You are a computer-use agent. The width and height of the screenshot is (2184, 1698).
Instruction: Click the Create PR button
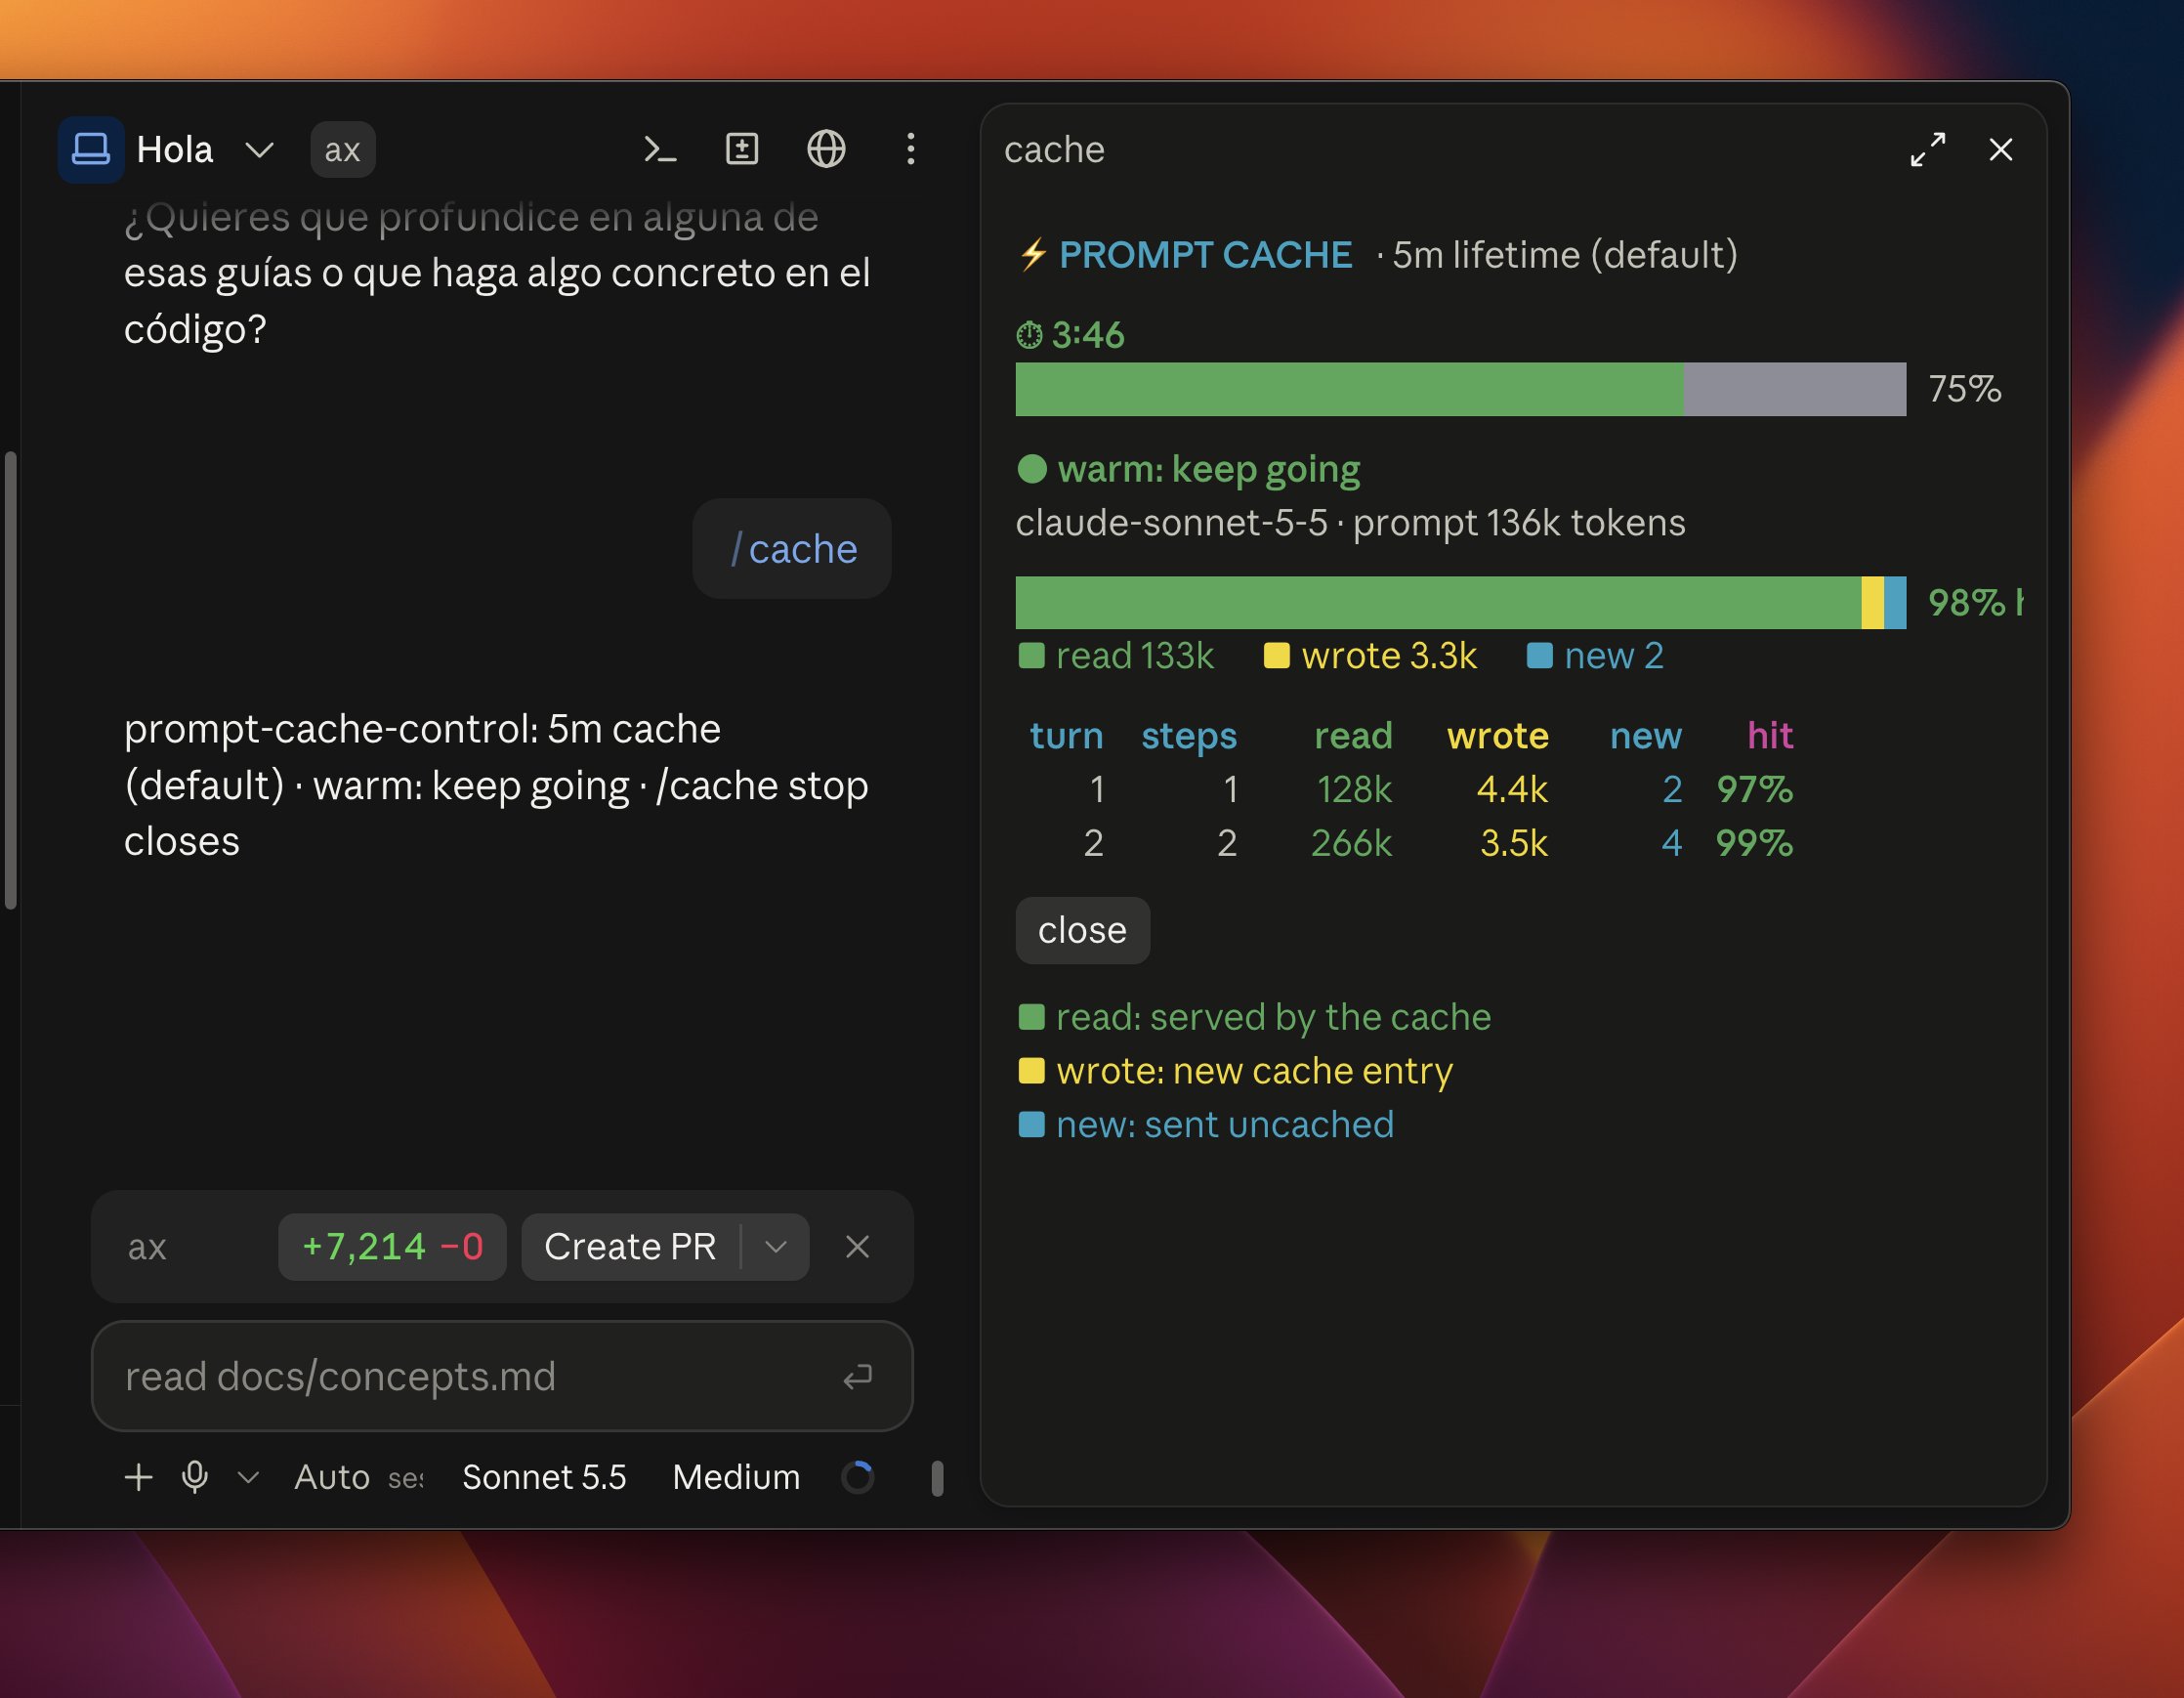tap(630, 1247)
